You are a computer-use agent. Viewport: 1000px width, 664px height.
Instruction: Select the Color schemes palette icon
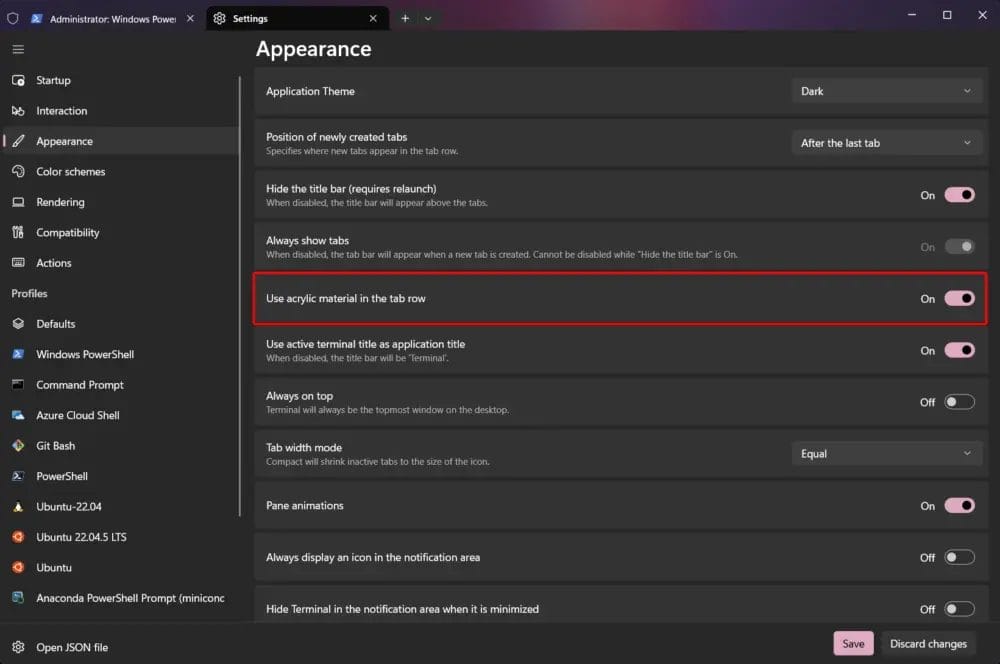coord(18,172)
